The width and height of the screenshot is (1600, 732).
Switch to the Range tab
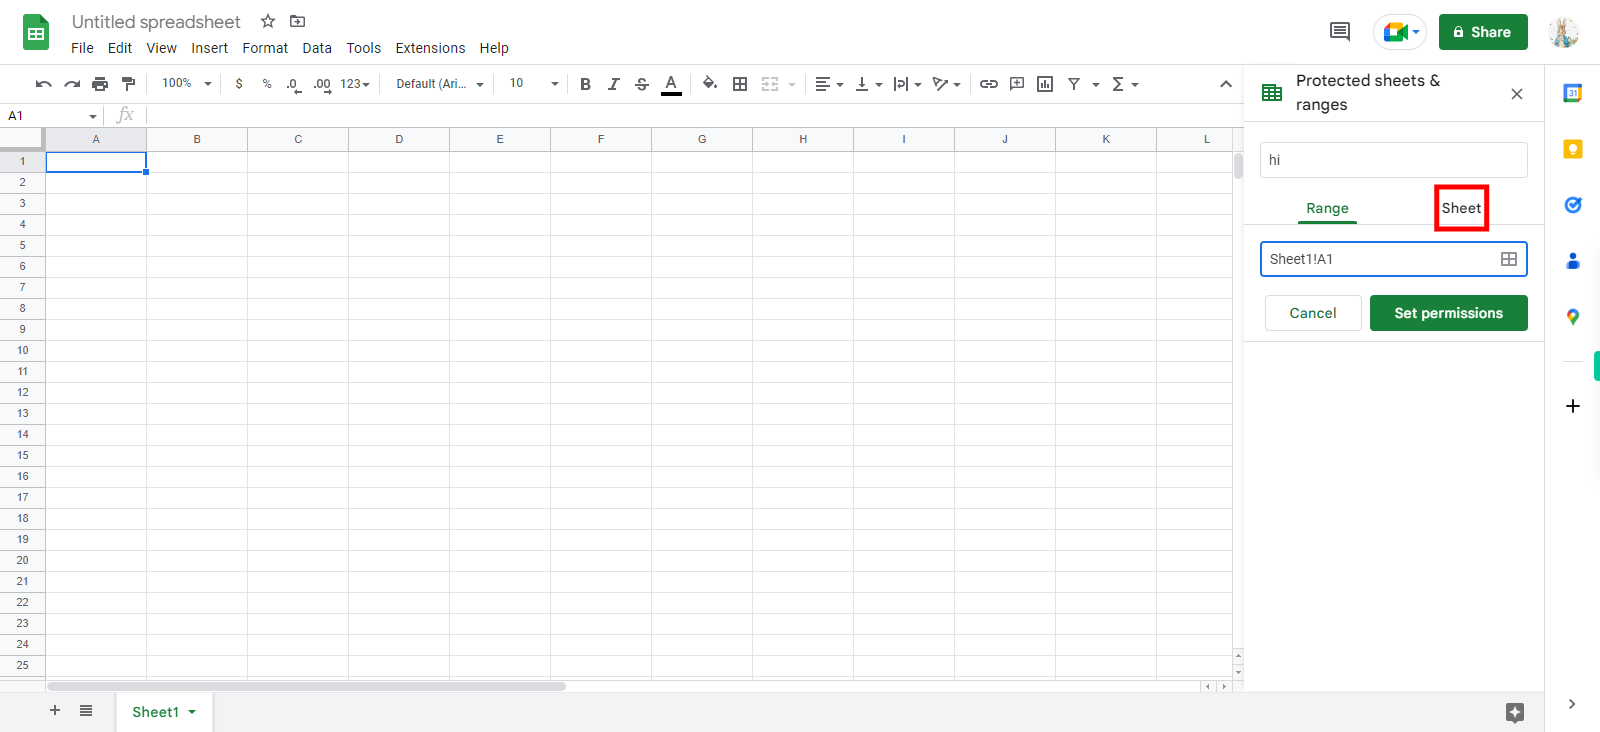1327,208
